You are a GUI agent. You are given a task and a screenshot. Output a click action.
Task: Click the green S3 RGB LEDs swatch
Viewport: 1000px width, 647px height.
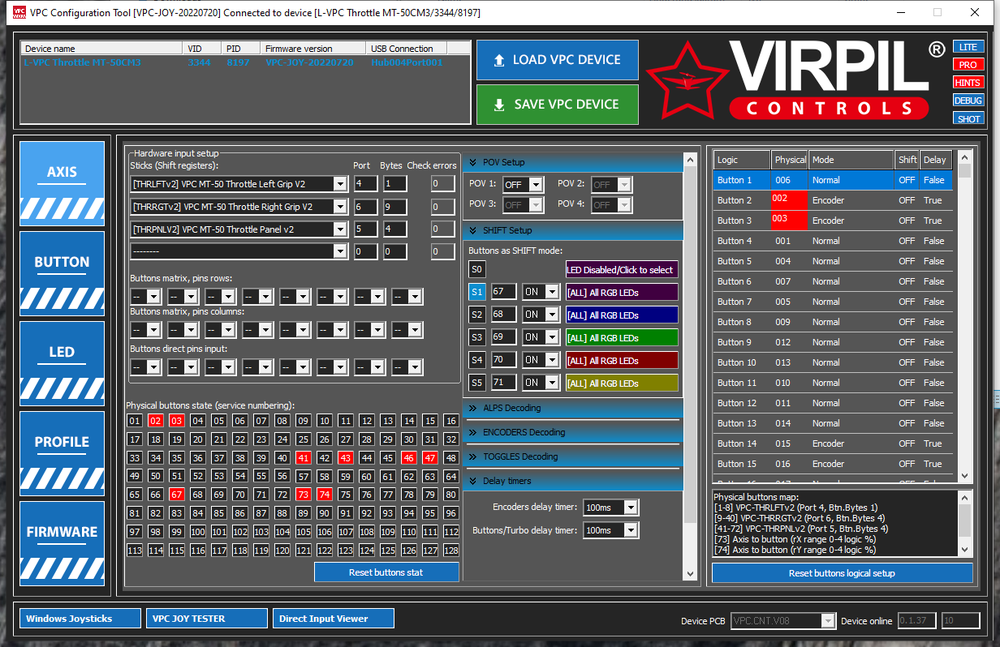pyautogui.click(x=621, y=338)
